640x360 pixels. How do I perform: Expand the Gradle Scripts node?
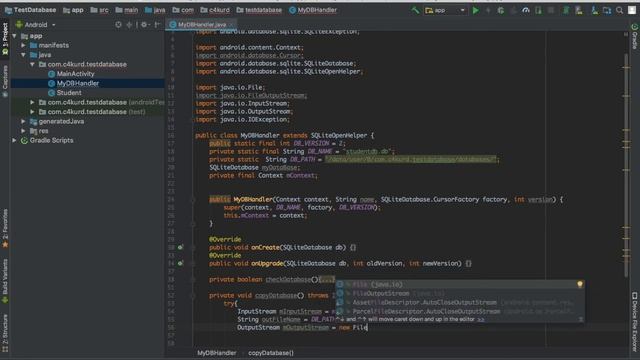15,140
